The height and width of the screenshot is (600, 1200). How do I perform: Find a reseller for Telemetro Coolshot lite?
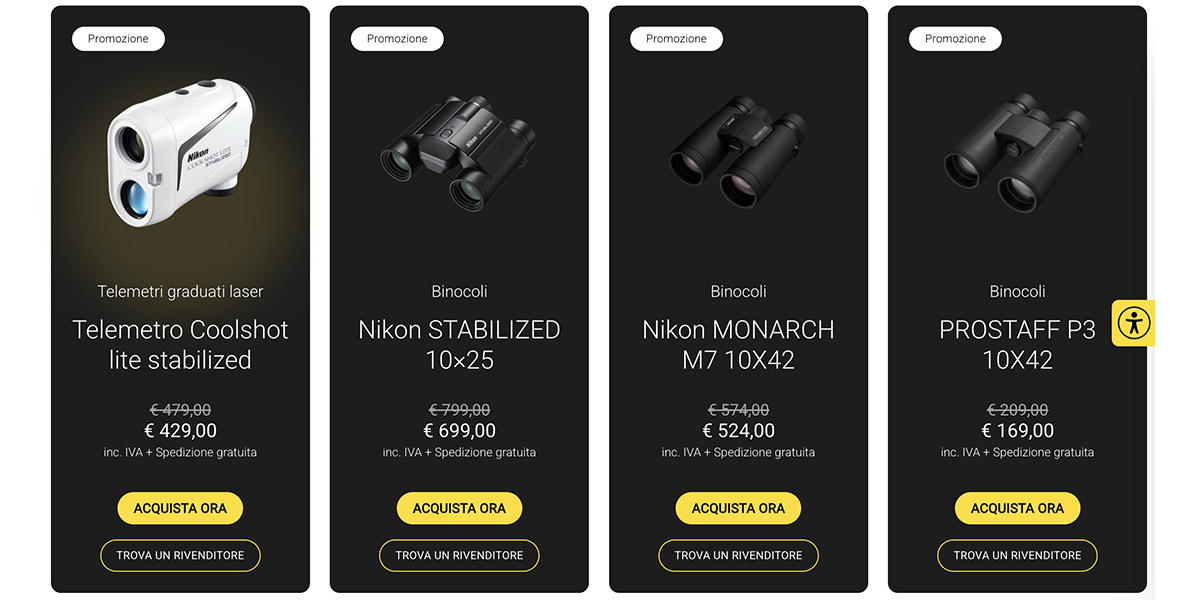[x=180, y=555]
